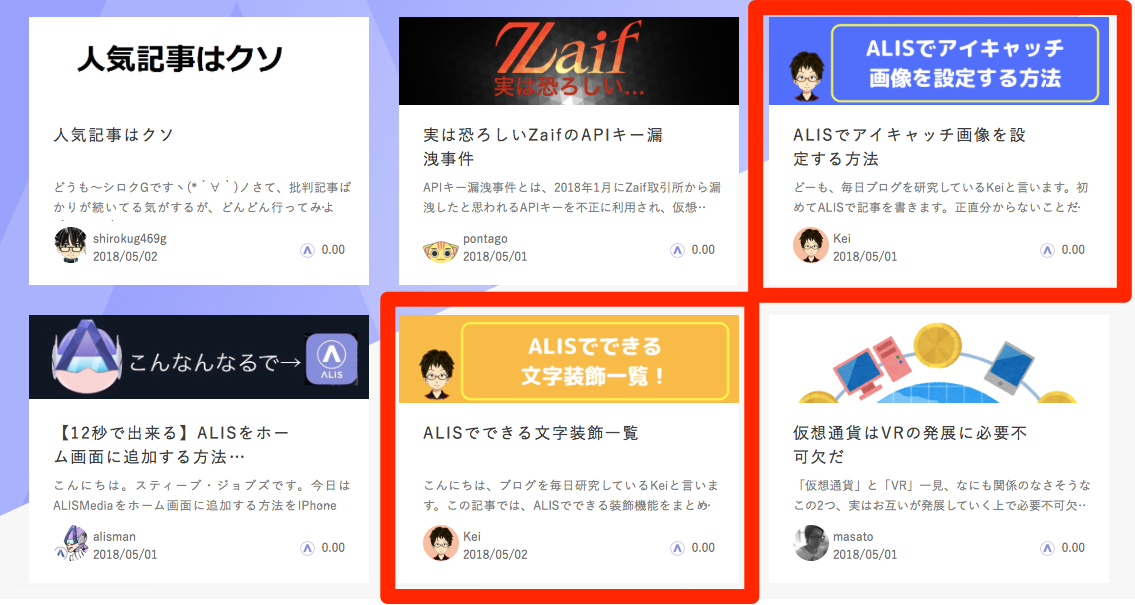This screenshot has width=1135, height=605.
Task: Open article 実は恐ろしいZaifのAPIキー漏洩事件
Action: click(543, 146)
